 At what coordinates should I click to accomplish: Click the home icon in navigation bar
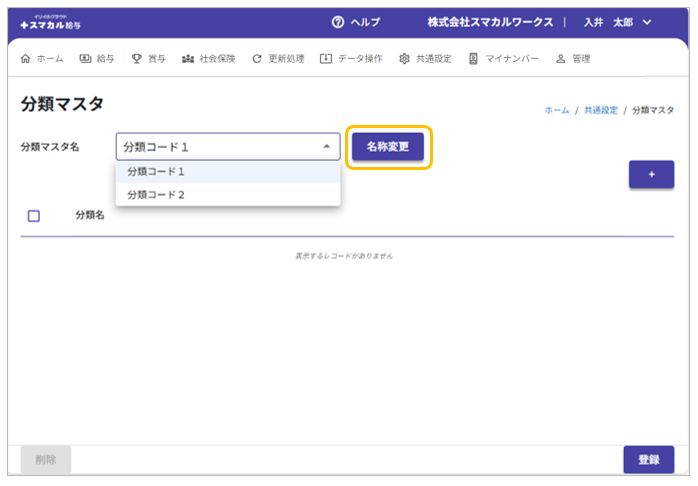[26, 59]
